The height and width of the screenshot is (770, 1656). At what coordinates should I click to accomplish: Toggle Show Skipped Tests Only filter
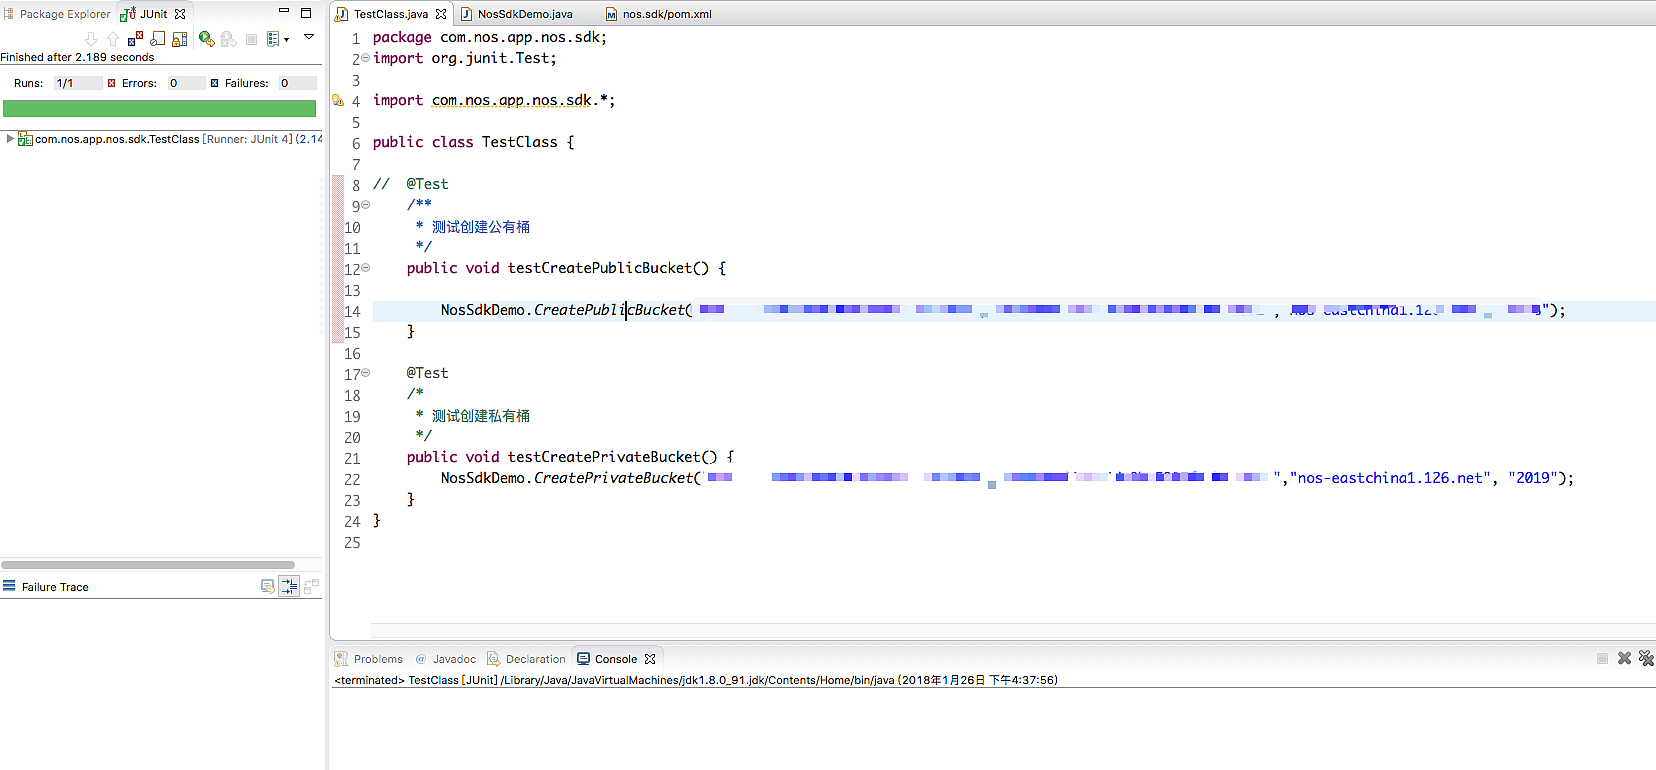(x=157, y=39)
